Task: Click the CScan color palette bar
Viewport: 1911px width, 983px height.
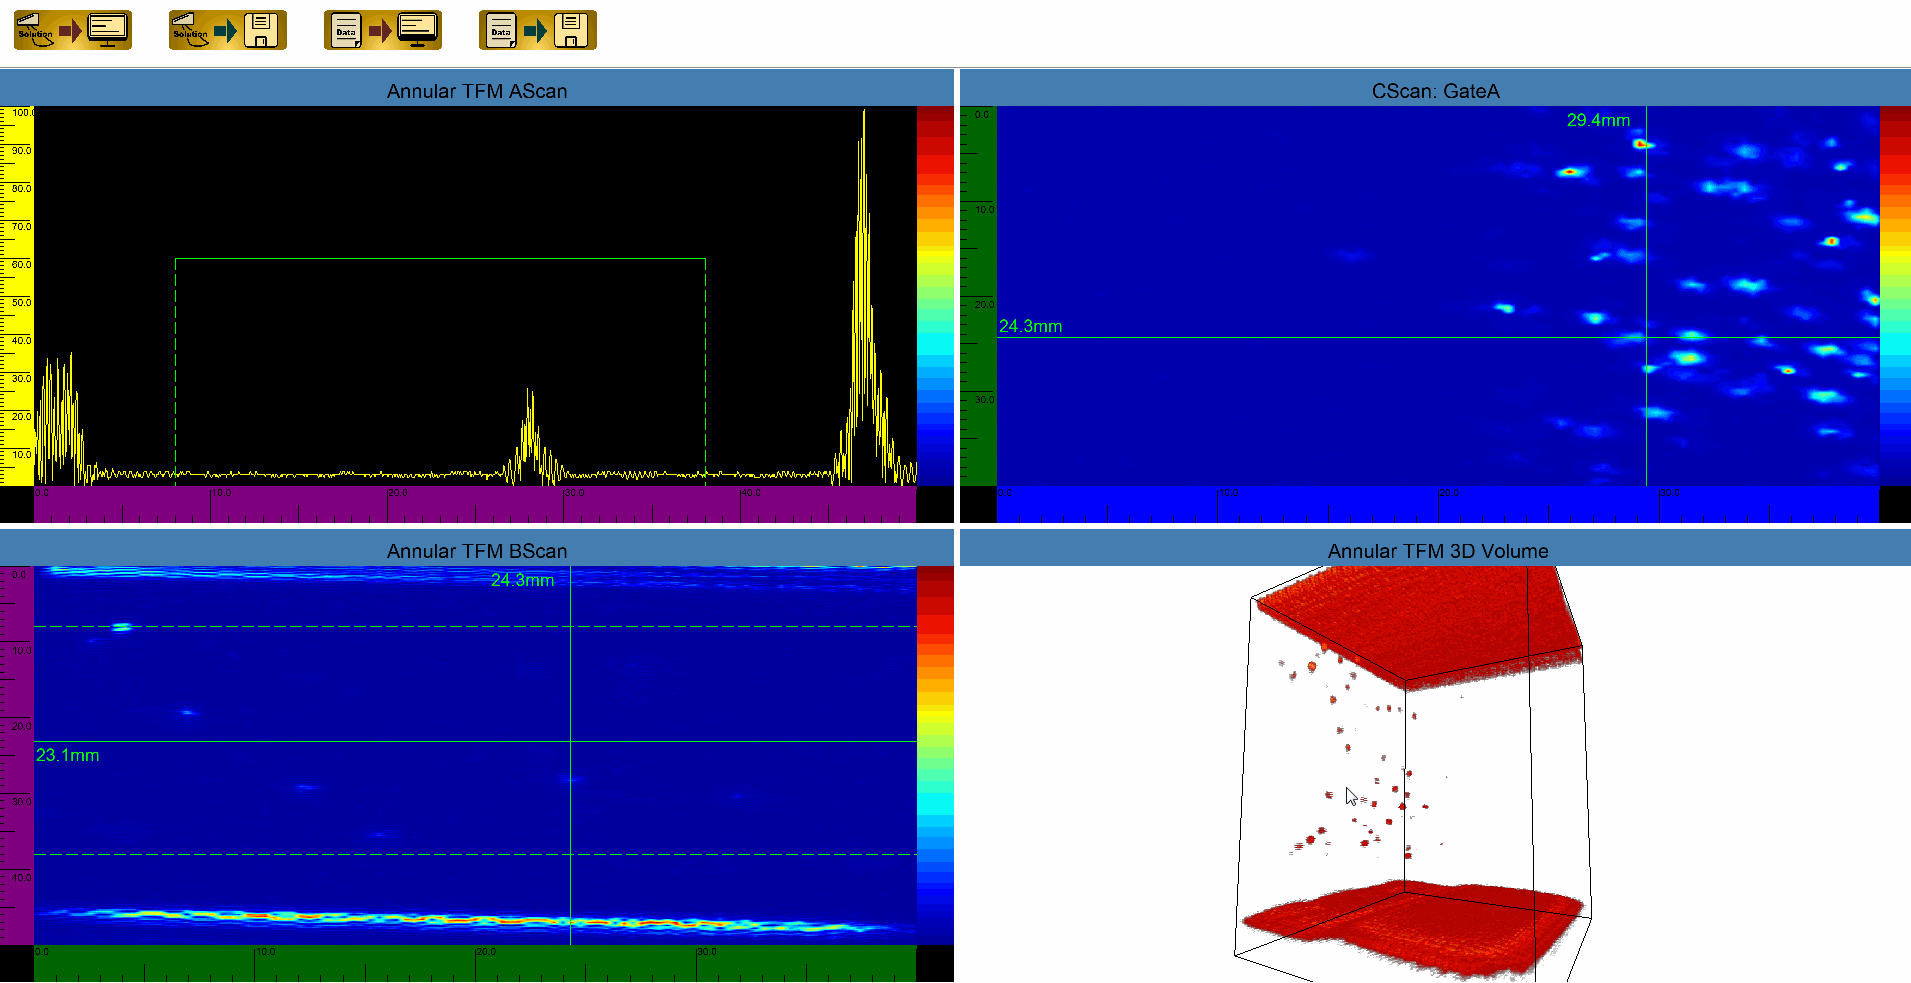Action: 1895,296
